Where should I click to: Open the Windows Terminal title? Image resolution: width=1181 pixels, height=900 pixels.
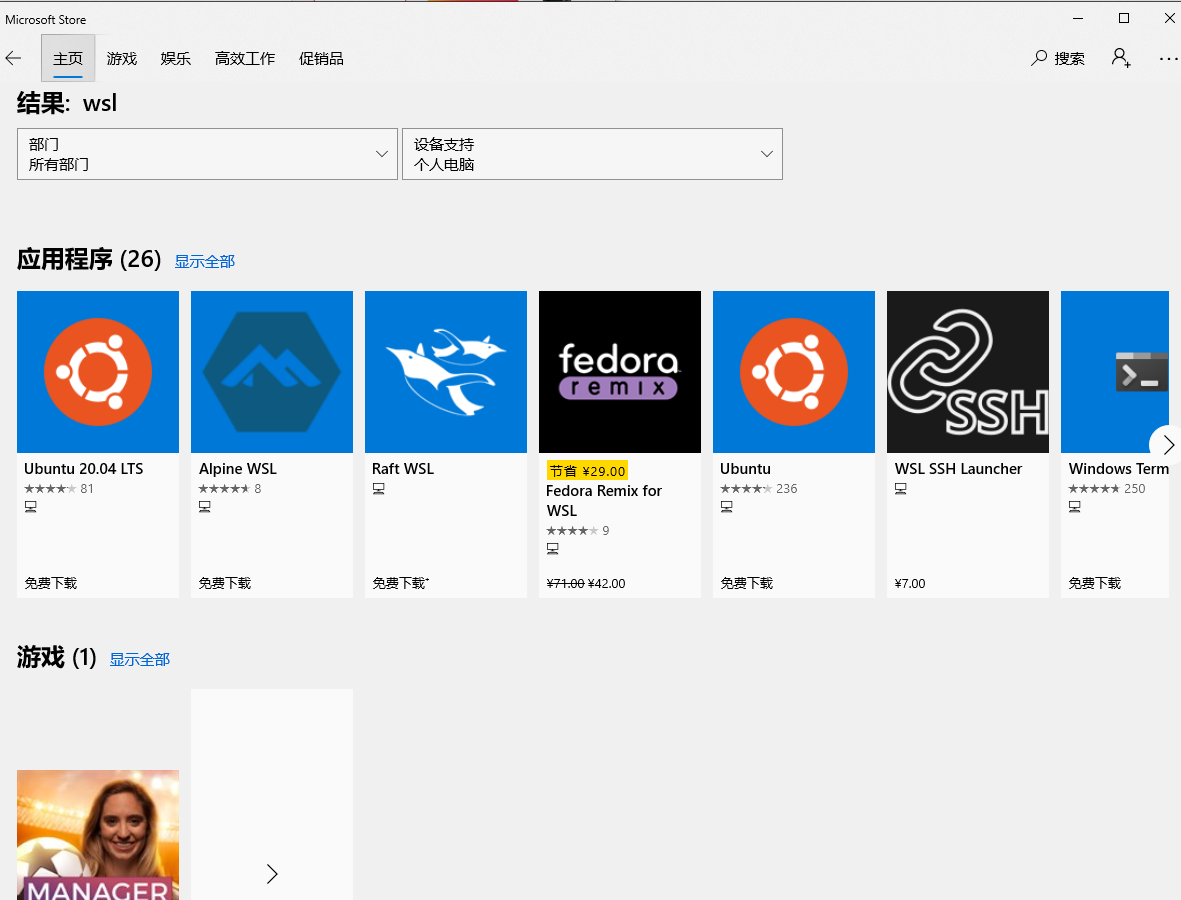pos(1118,468)
